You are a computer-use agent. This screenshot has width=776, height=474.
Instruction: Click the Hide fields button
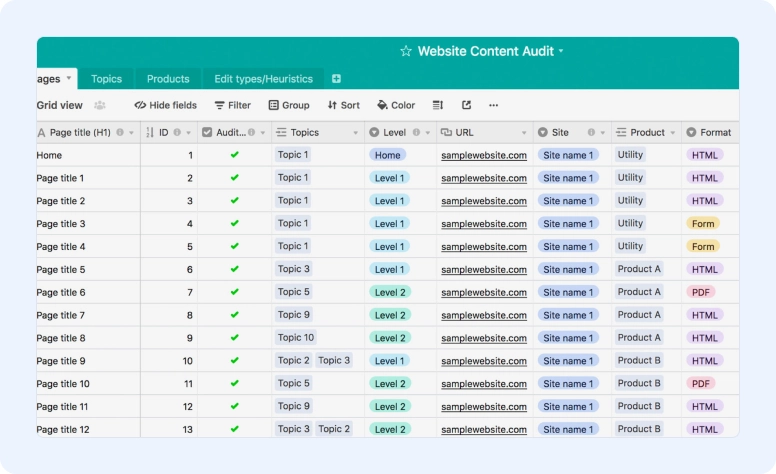pos(166,105)
